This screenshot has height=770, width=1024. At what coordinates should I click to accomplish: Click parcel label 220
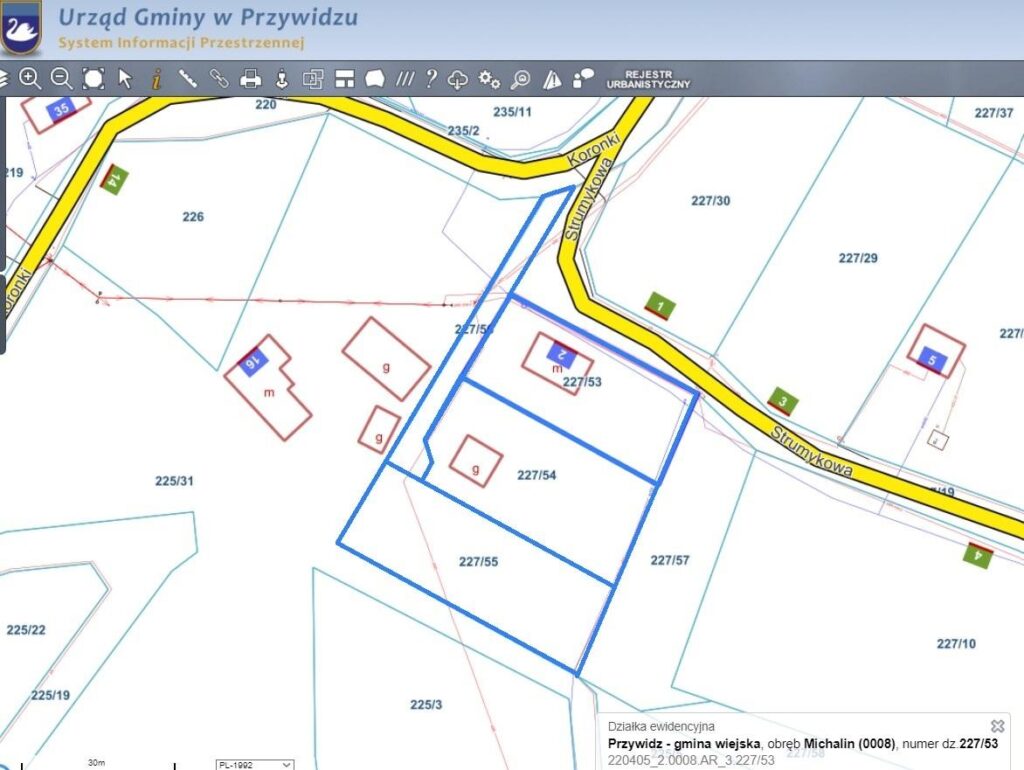pos(265,104)
